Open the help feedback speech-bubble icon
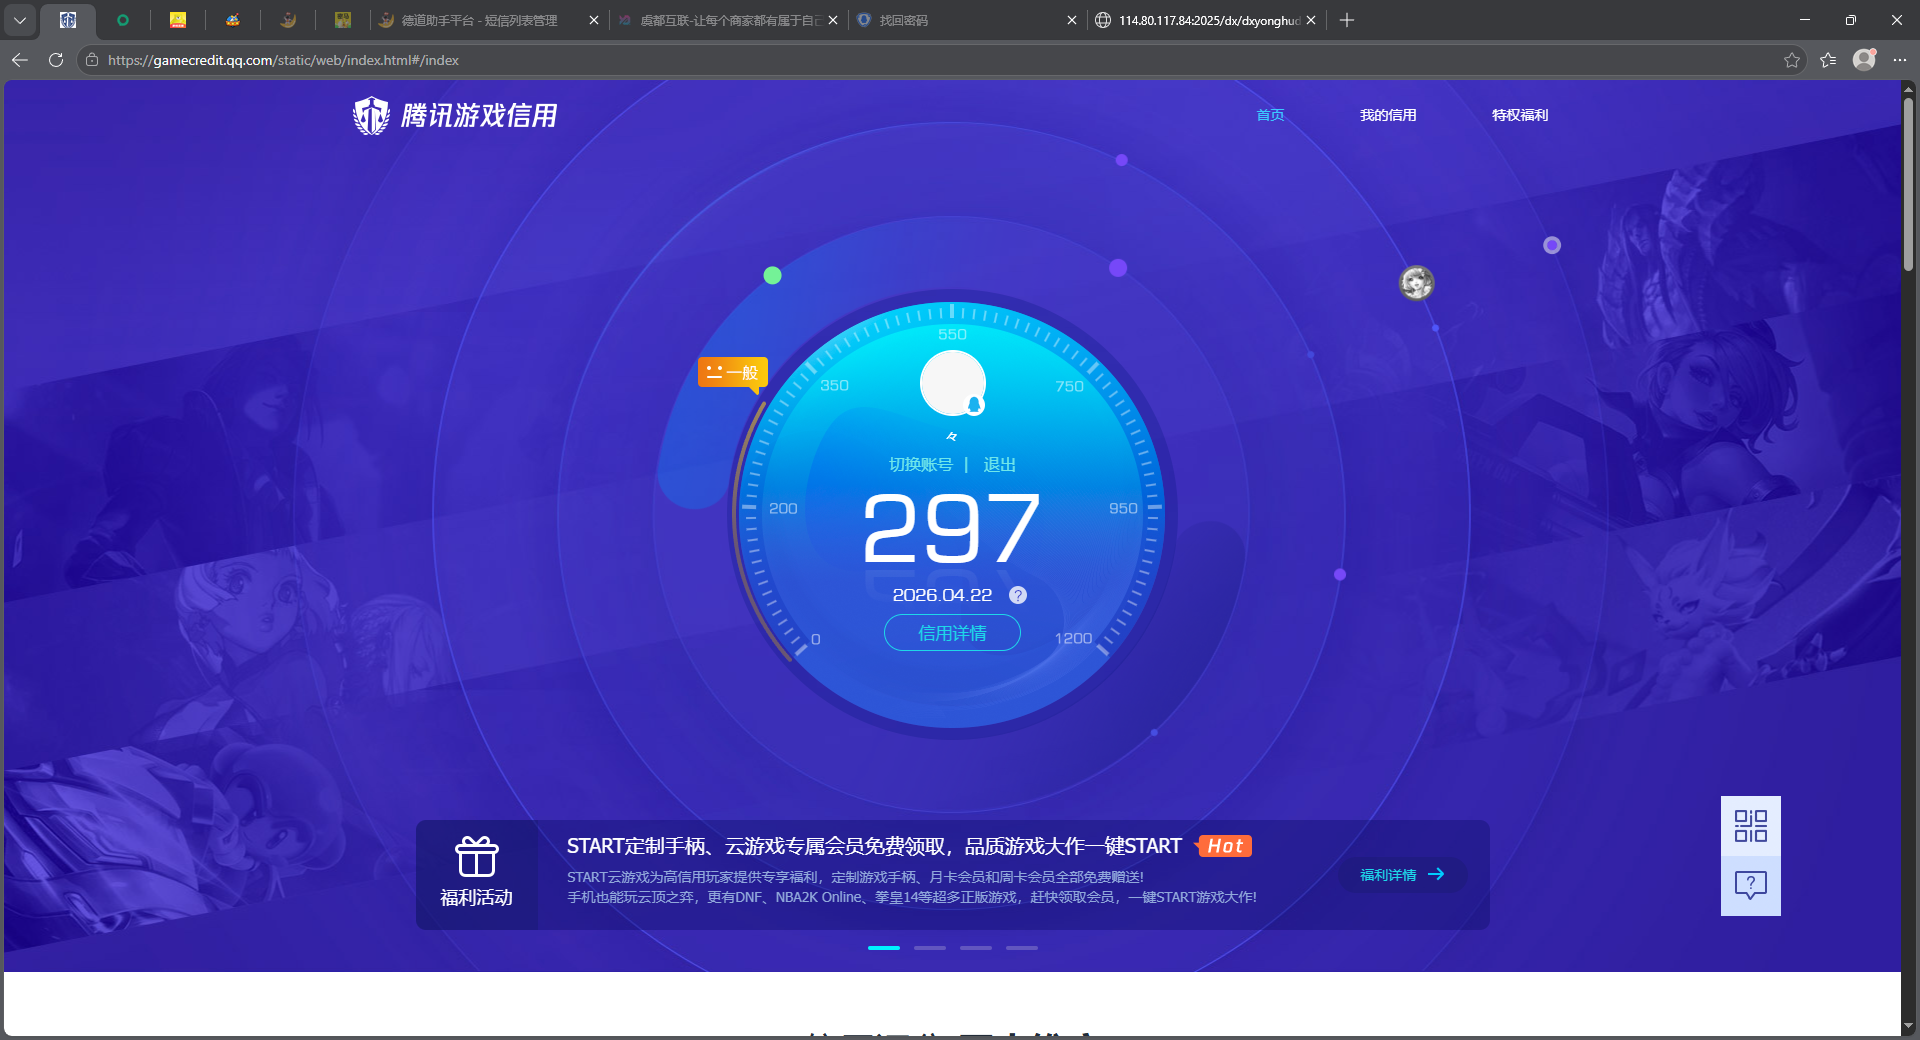1920x1040 pixels. pyautogui.click(x=1749, y=884)
